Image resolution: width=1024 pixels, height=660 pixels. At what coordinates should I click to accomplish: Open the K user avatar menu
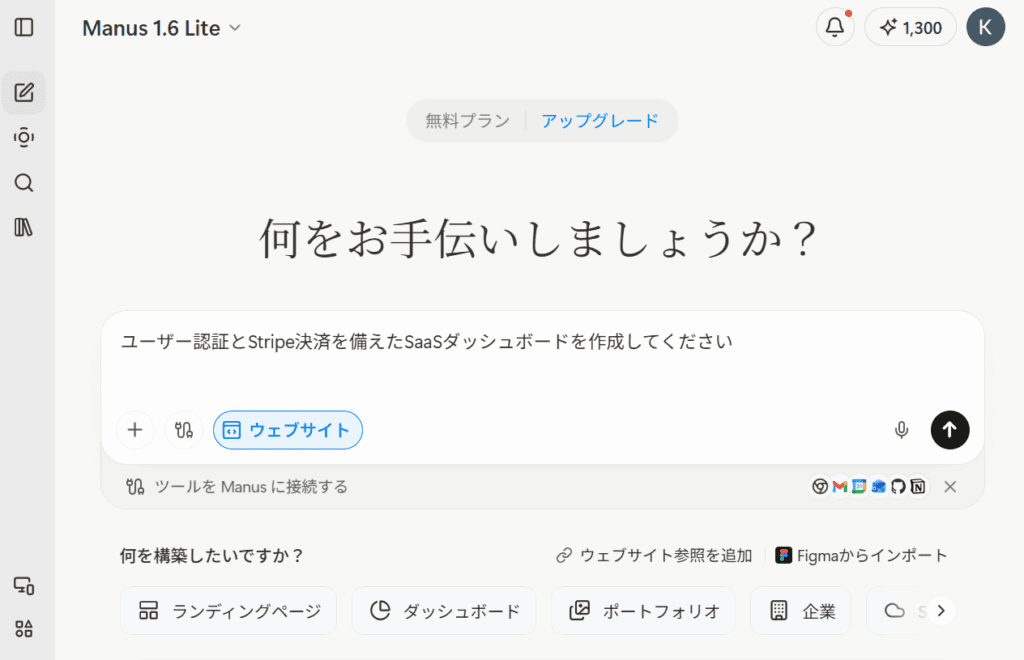pyautogui.click(x=985, y=28)
